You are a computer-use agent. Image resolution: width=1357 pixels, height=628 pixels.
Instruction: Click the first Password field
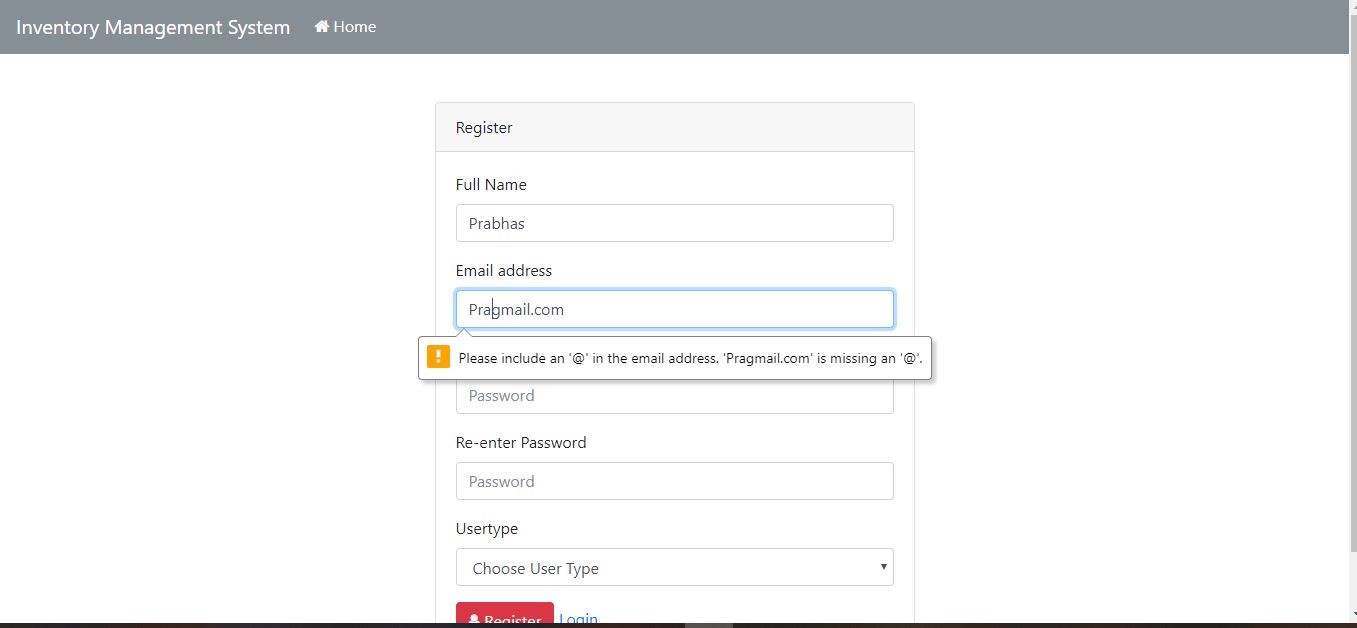[x=674, y=395]
